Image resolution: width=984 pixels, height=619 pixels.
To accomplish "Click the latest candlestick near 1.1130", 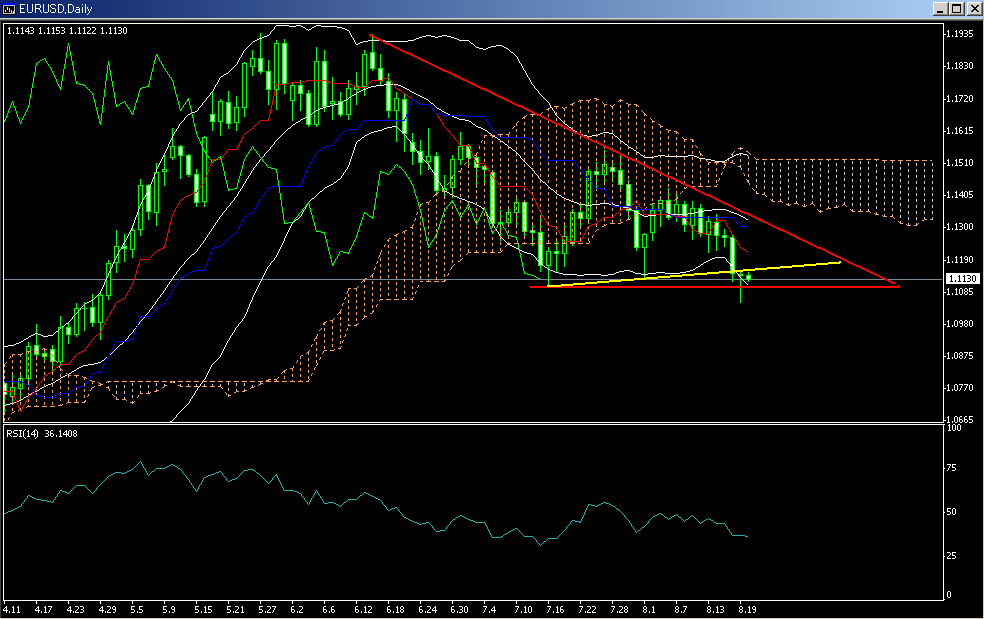I will coord(749,277).
